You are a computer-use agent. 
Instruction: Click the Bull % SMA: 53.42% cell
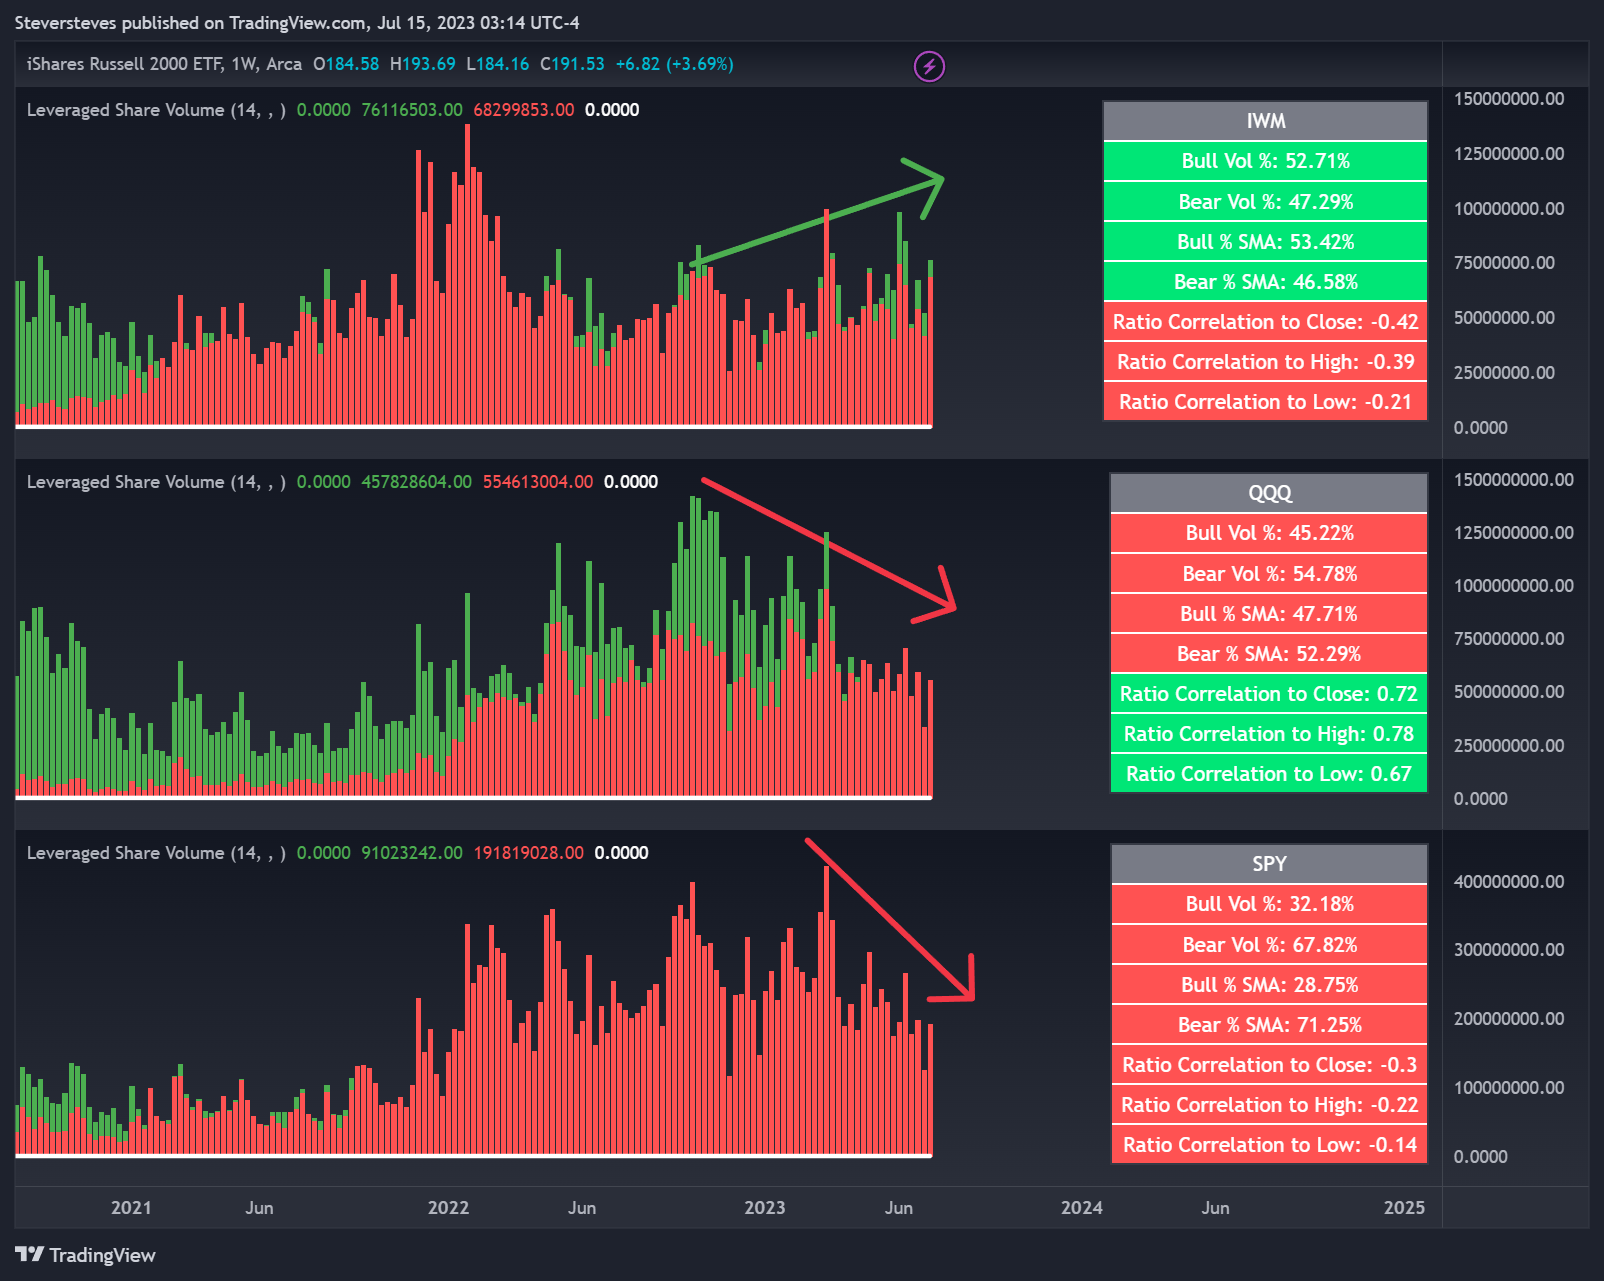point(1266,242)
